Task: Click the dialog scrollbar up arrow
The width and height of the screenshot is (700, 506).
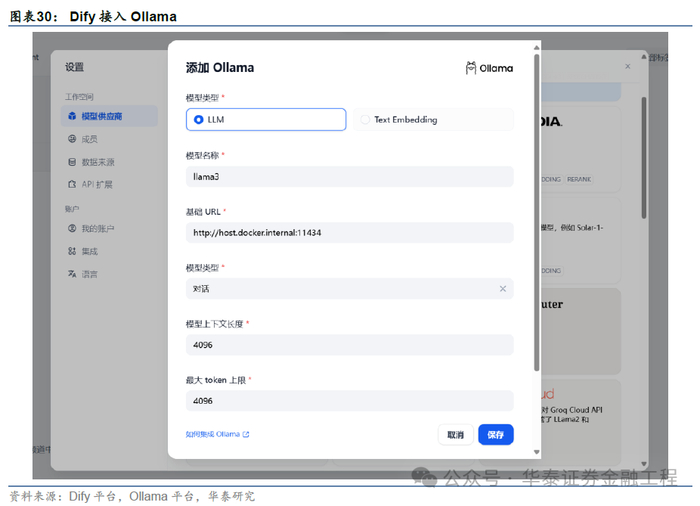Action: tap(537, 47)
